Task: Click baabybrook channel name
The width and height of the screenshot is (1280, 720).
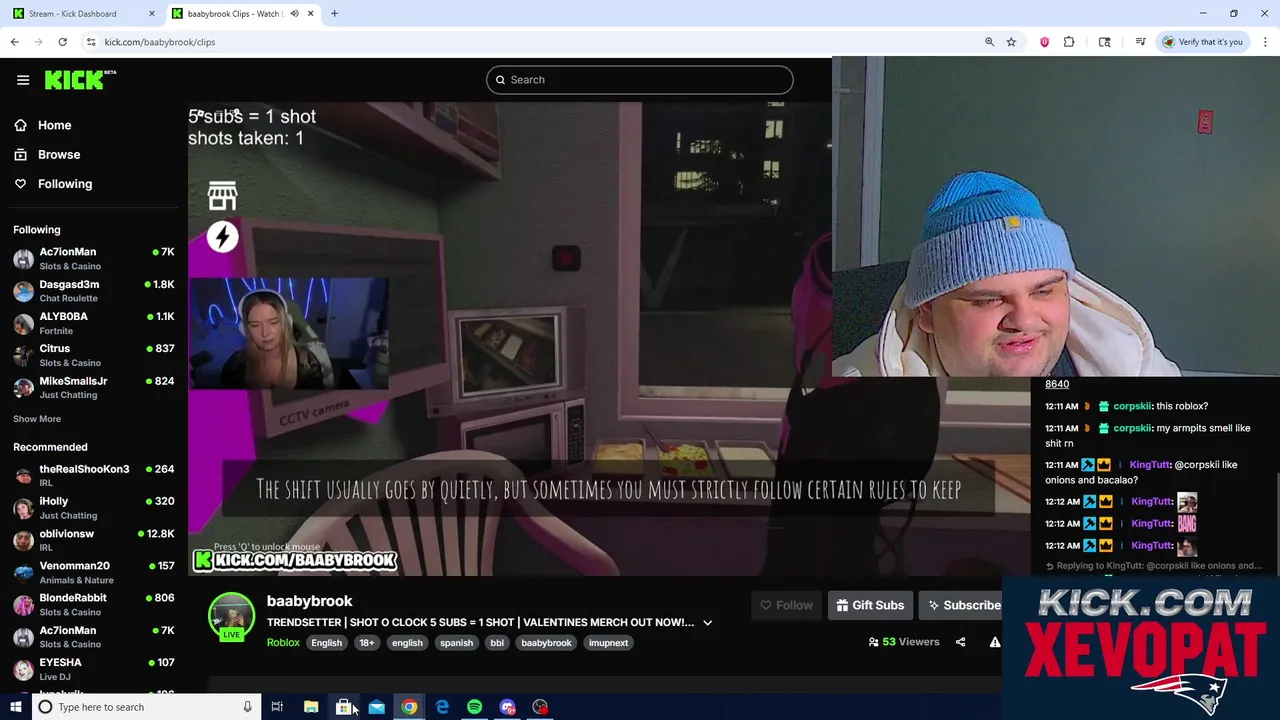Action: [309, 601]
